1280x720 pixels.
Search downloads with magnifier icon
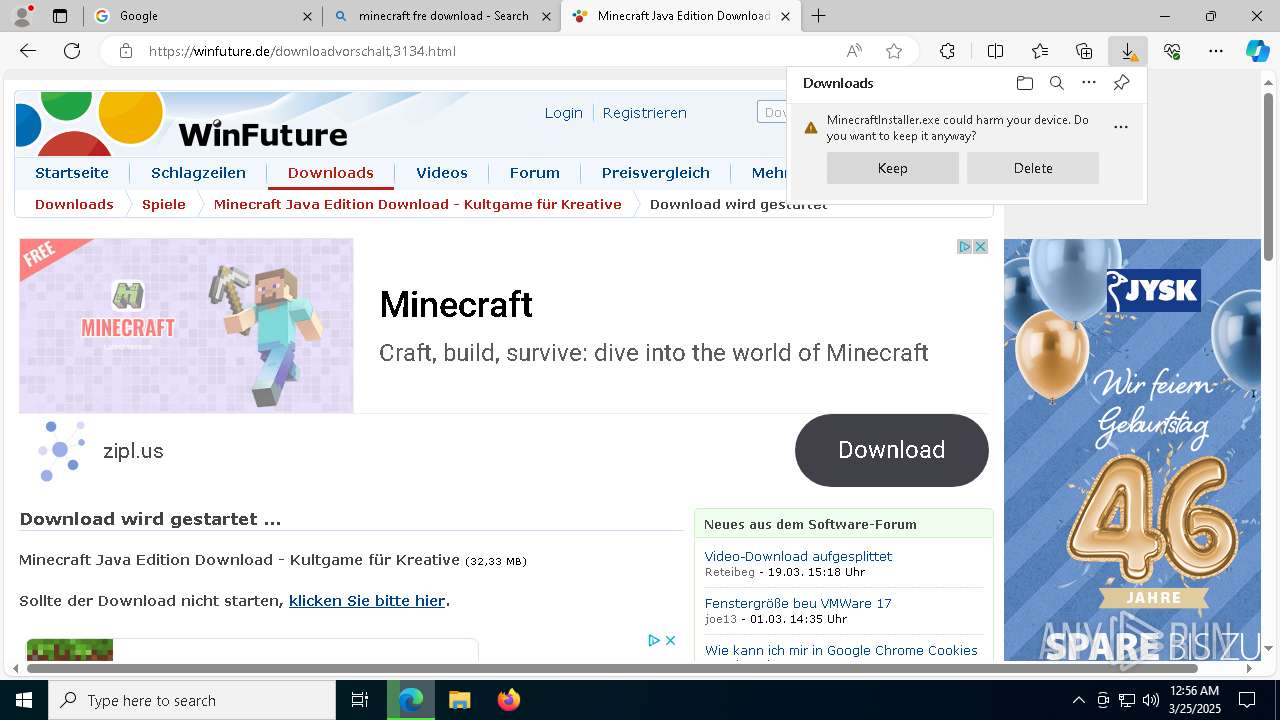(1056, 83)
